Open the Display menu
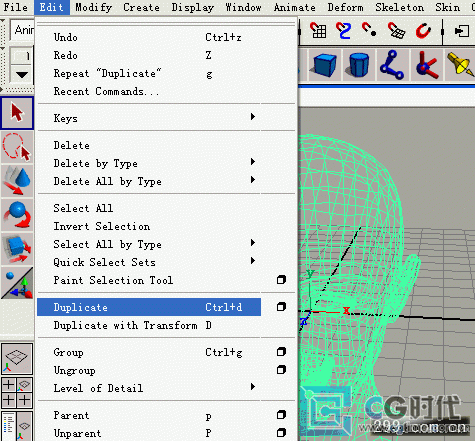This screenshot has width=475, height=441. 193,7
